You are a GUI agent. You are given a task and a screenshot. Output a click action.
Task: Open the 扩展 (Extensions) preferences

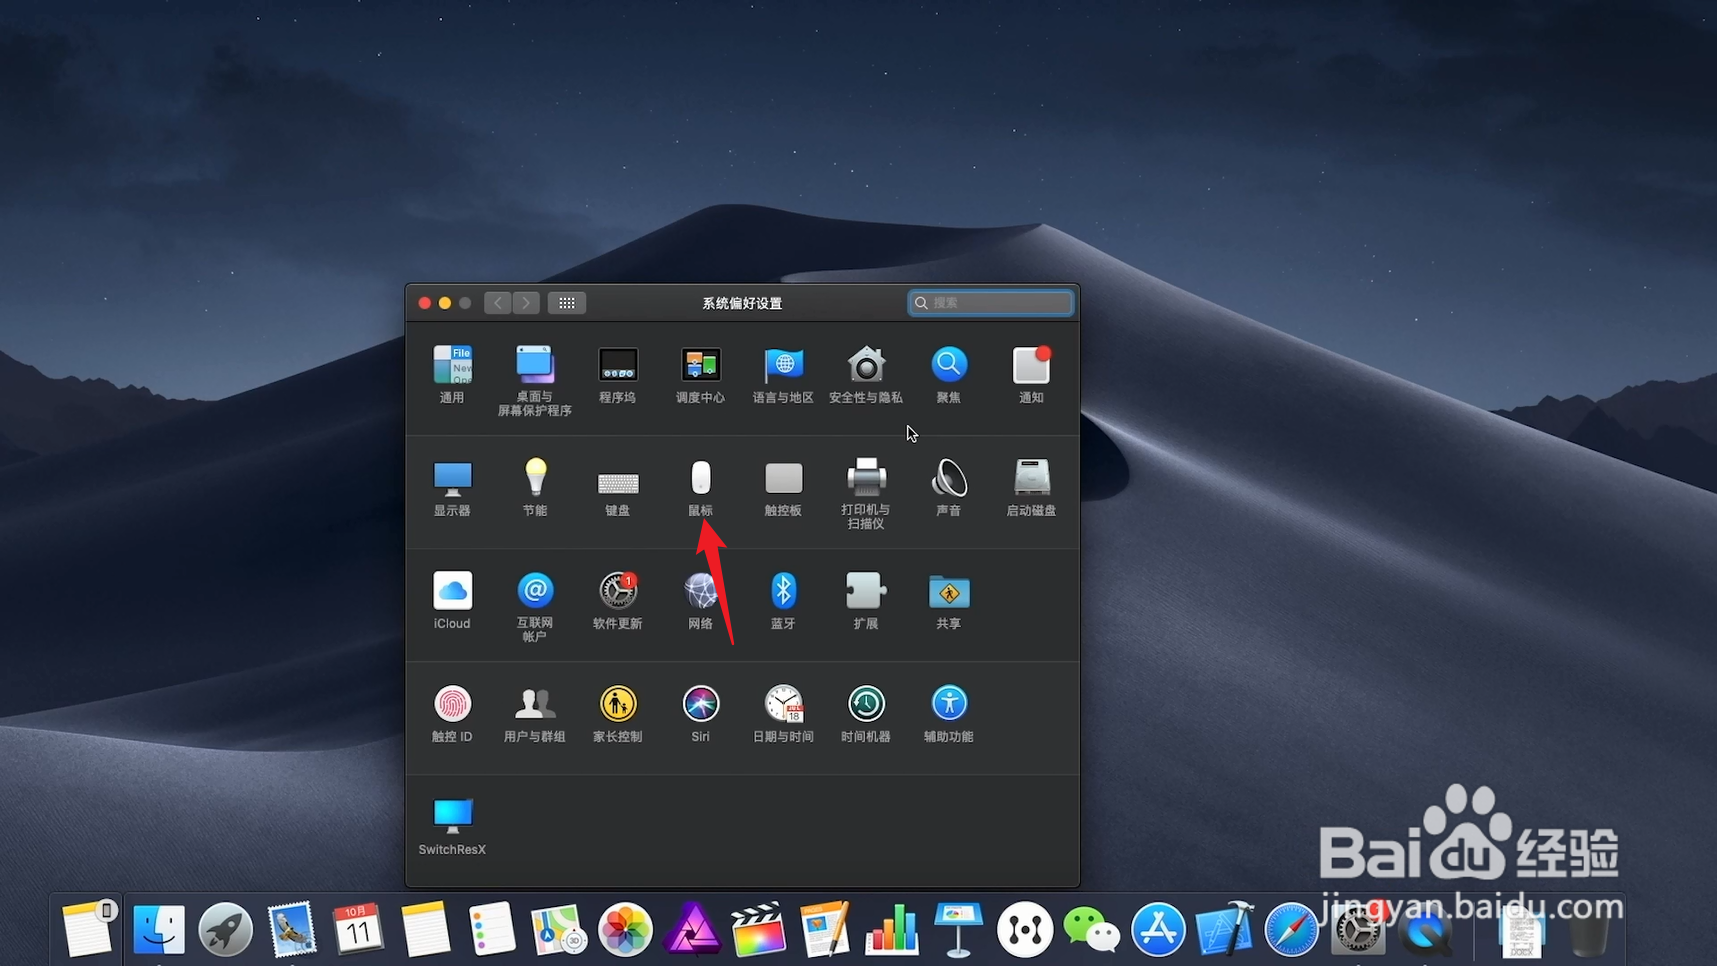(866, 600)
